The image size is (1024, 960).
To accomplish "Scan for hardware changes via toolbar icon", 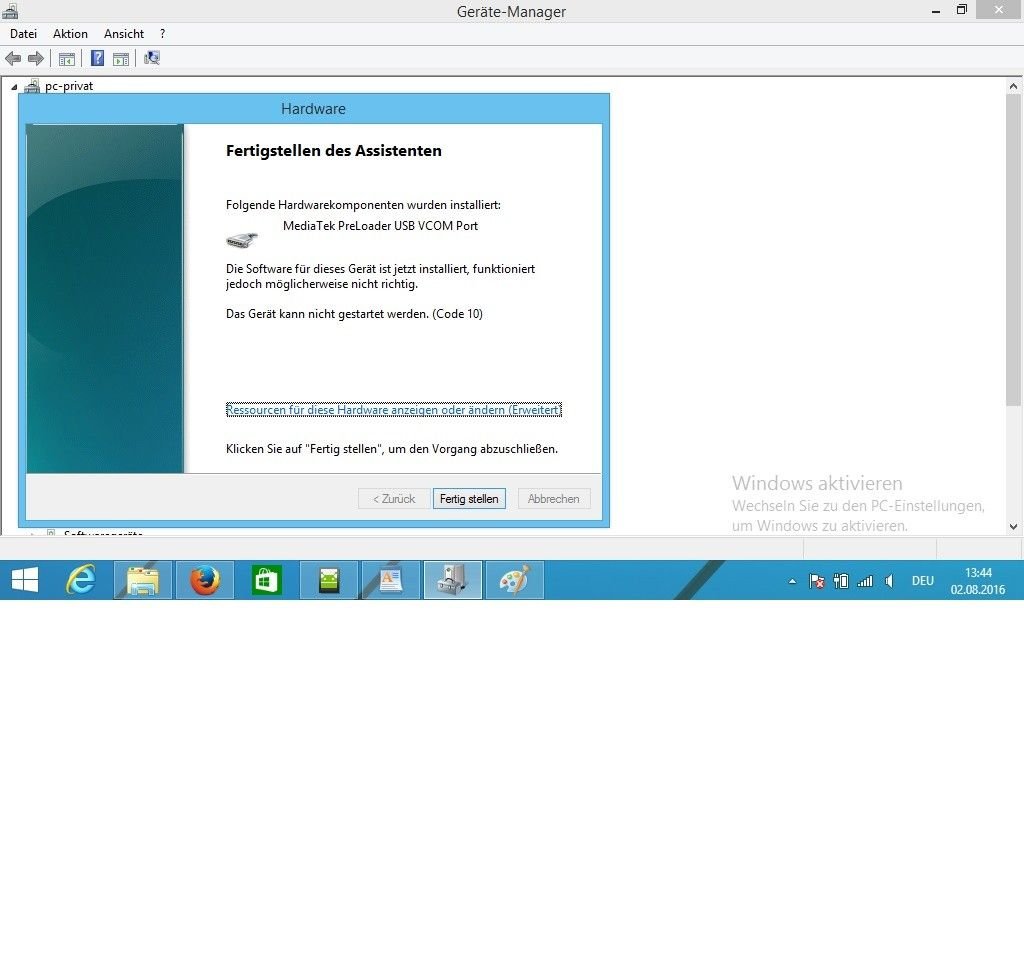I will (x=152, y=59).
